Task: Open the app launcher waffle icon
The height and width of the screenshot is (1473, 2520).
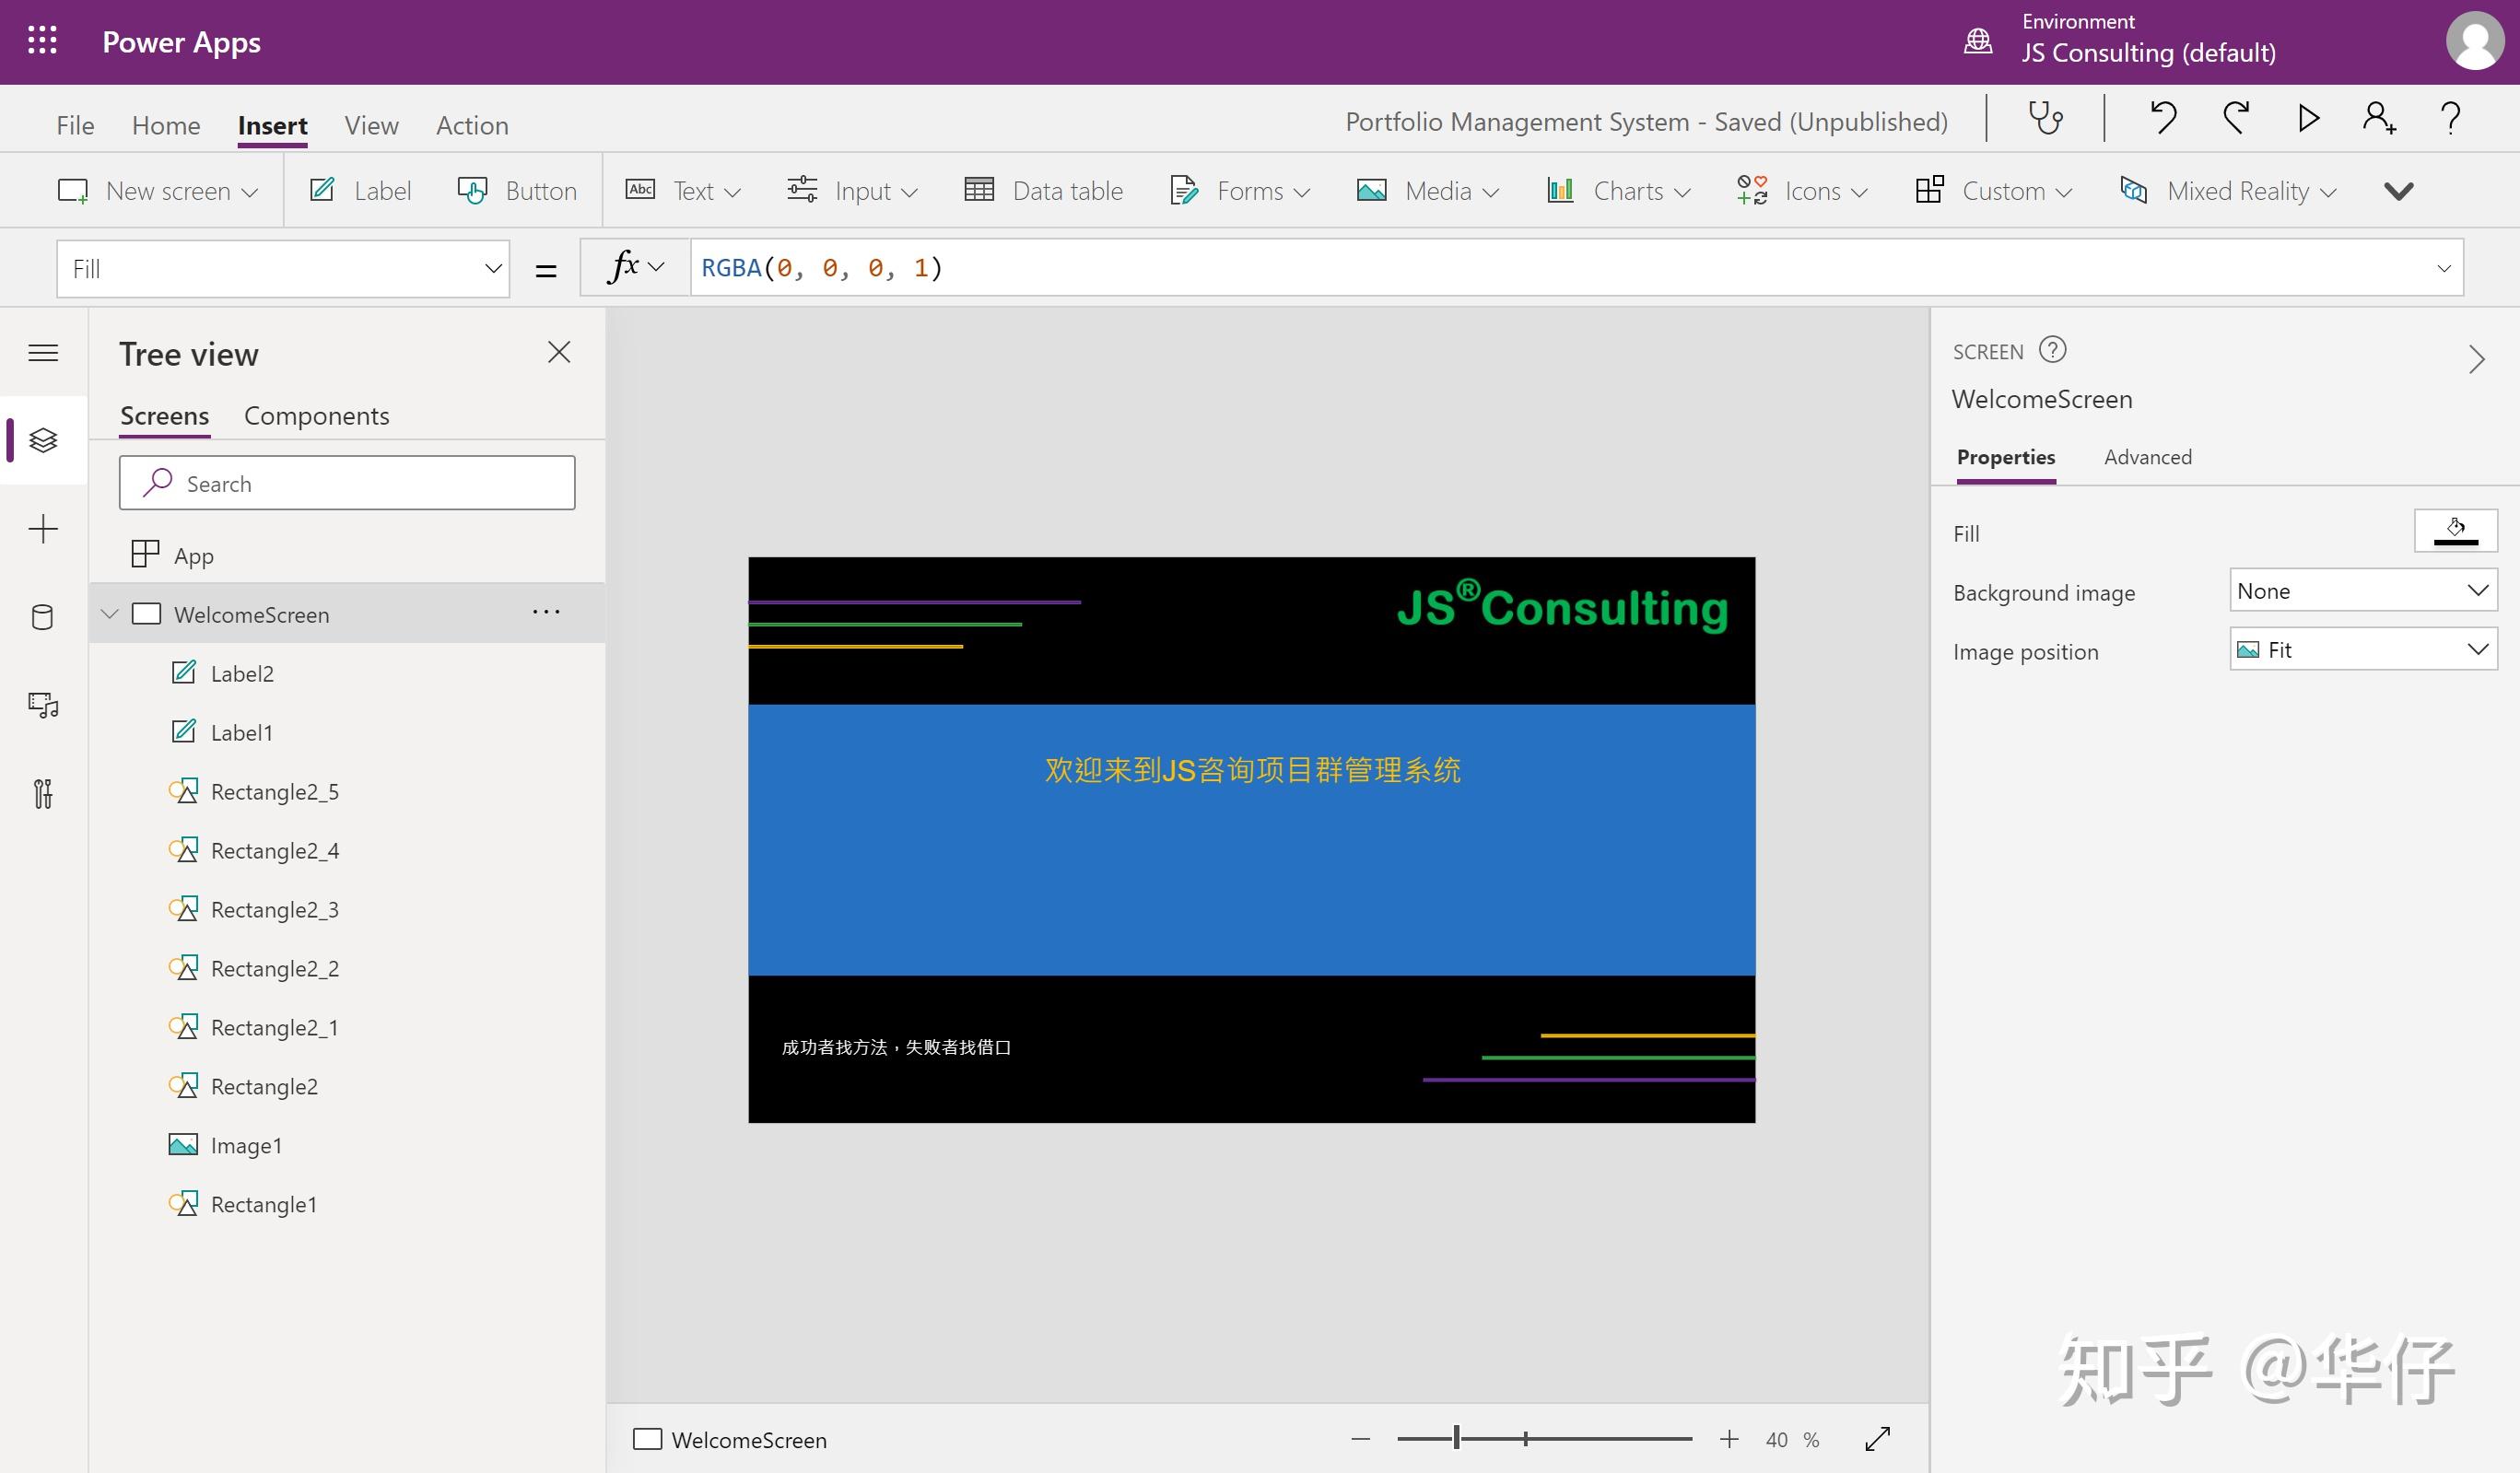Action: [x=42, y=41]
